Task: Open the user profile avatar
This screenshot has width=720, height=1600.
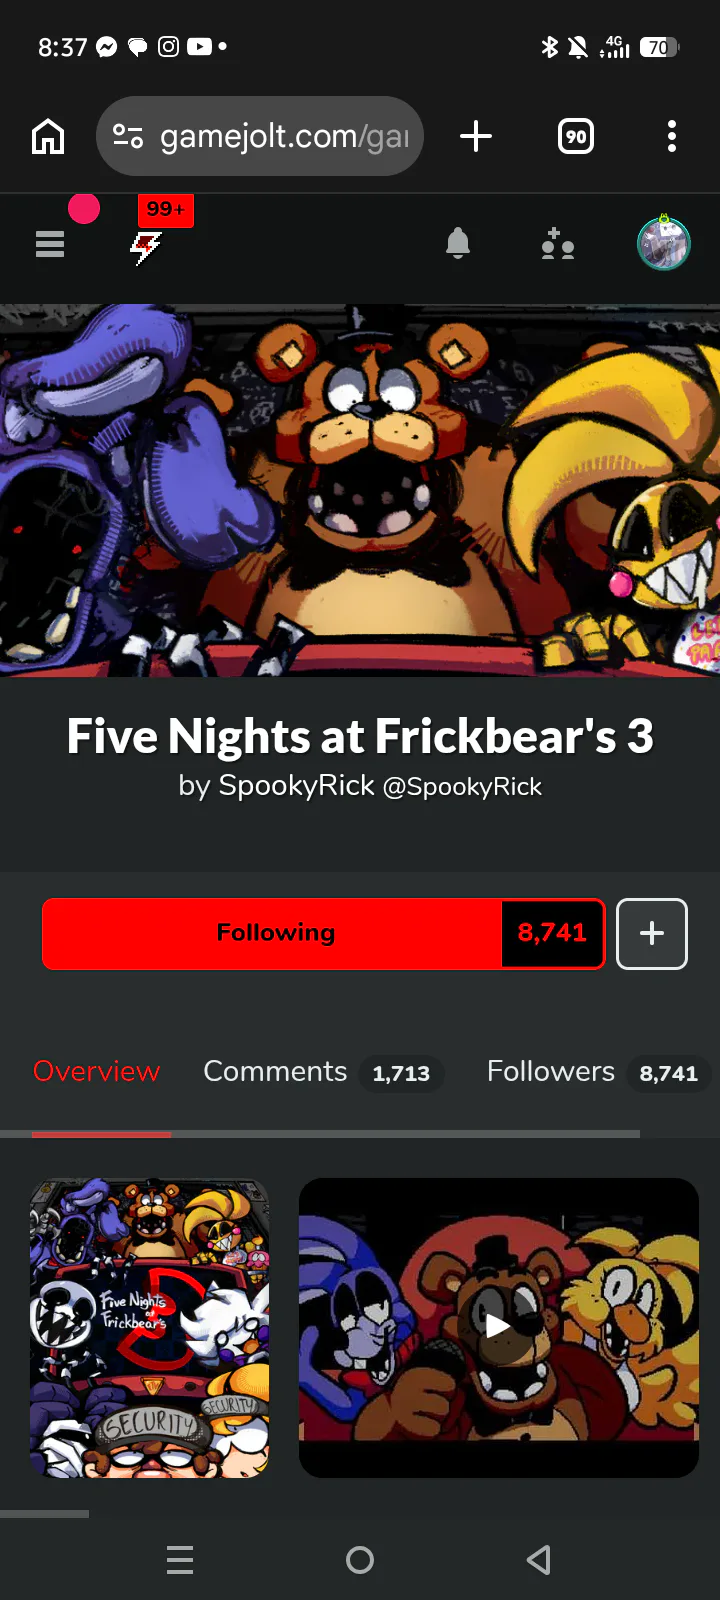Action: pos(664,243)
